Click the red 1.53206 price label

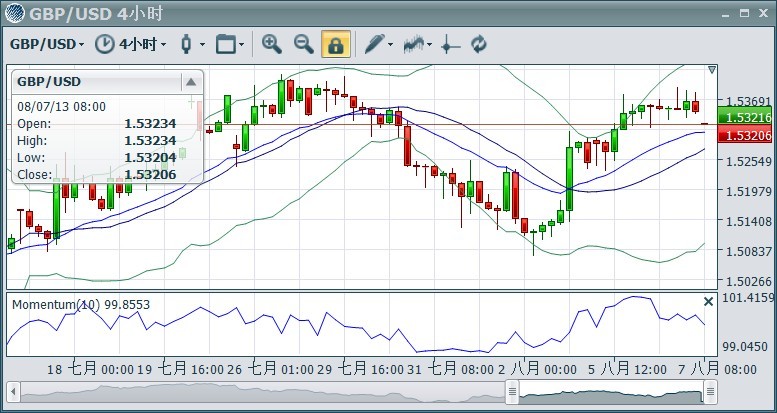click(x=745, y=135)
